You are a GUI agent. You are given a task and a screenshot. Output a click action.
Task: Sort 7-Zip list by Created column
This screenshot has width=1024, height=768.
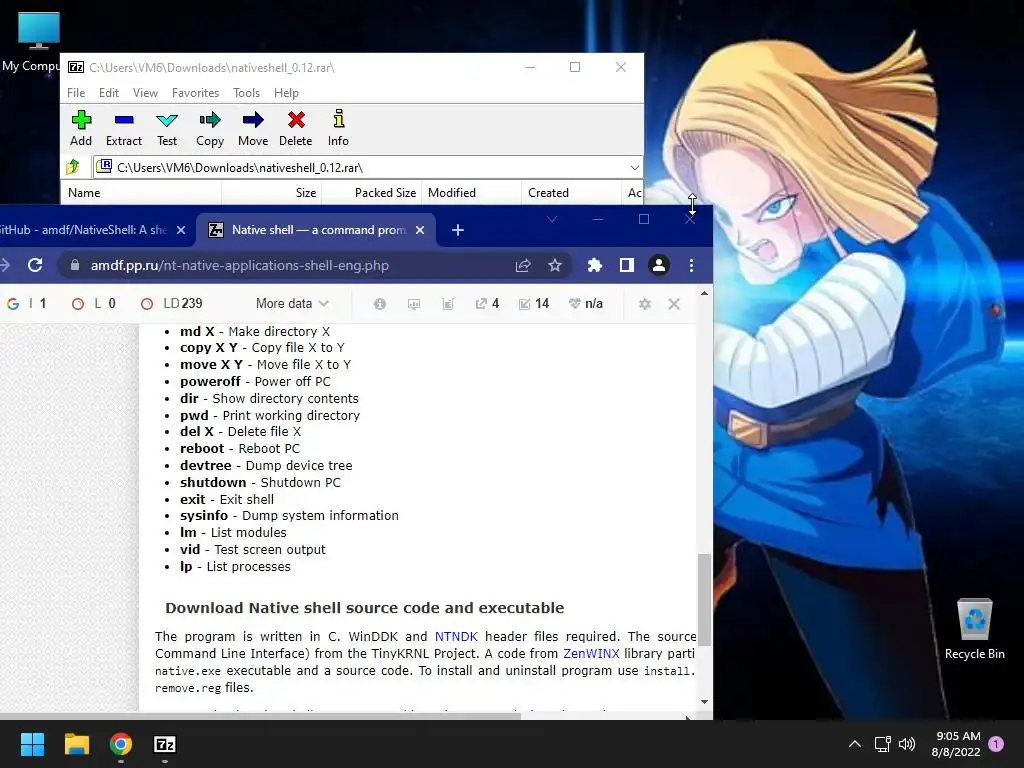point(571,193)
